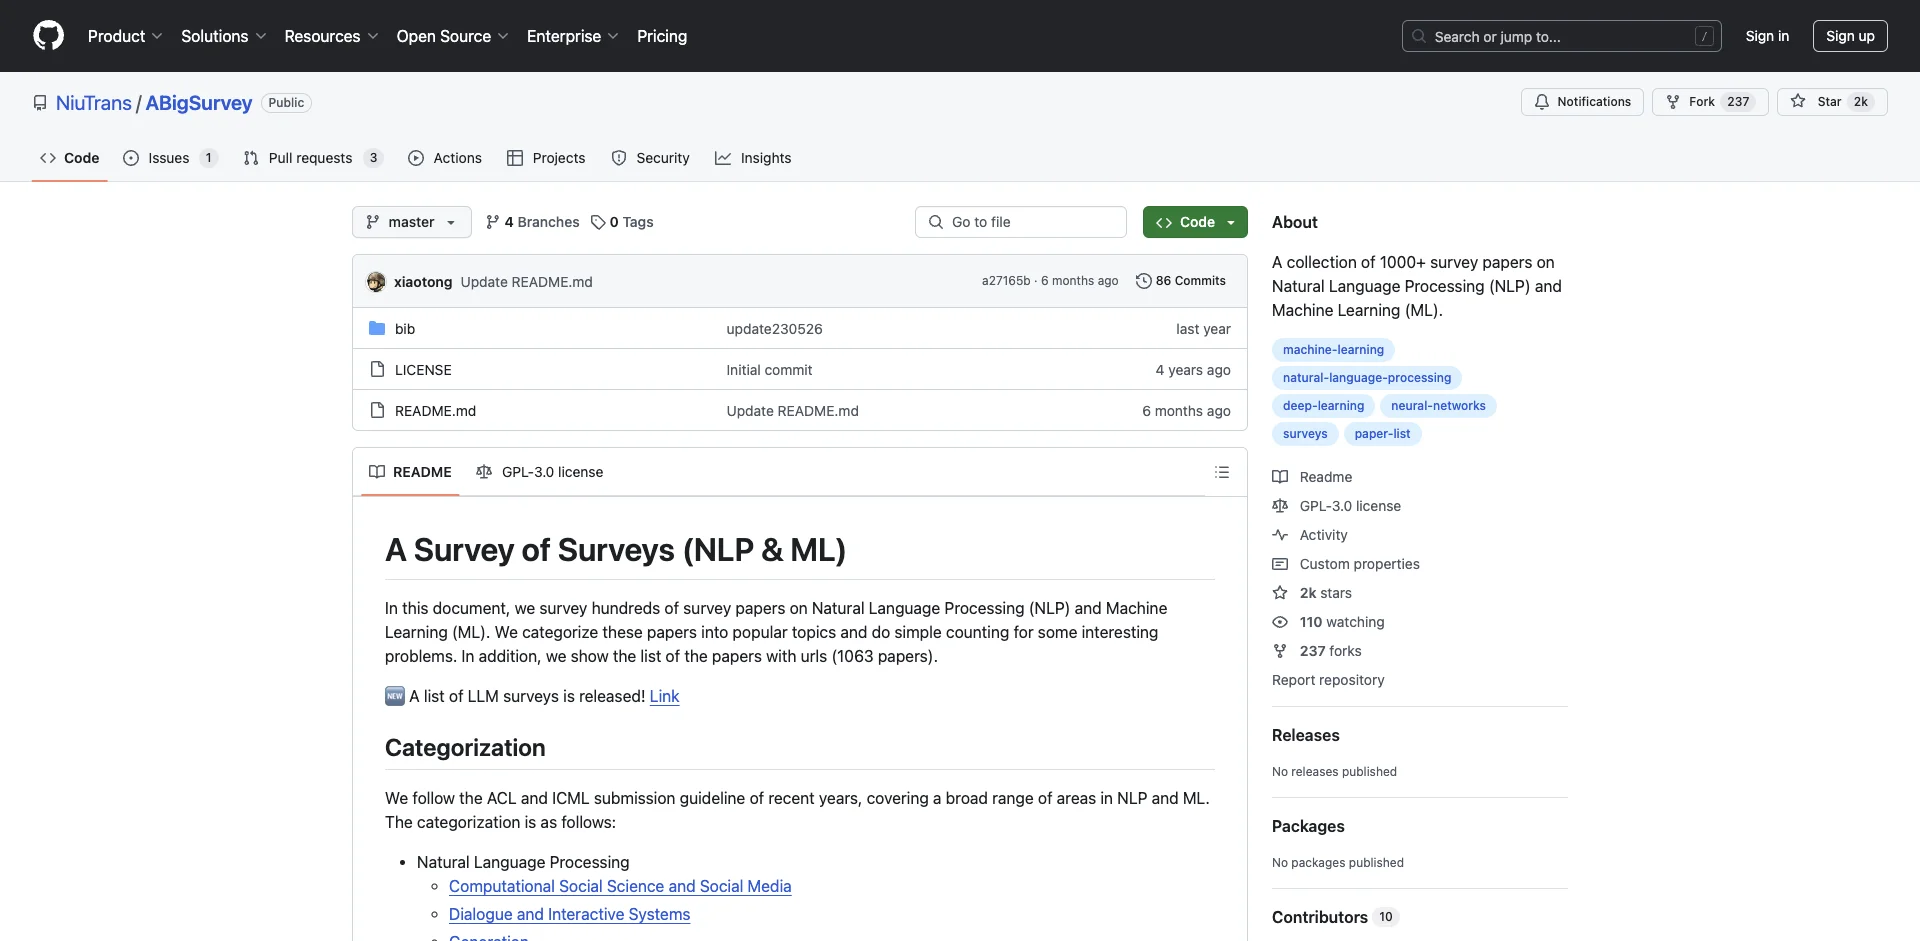Image resolution: width=1920 pixels, height=941 pixels.
Task: Open the LICENSE file
Action: pos(423,370)
